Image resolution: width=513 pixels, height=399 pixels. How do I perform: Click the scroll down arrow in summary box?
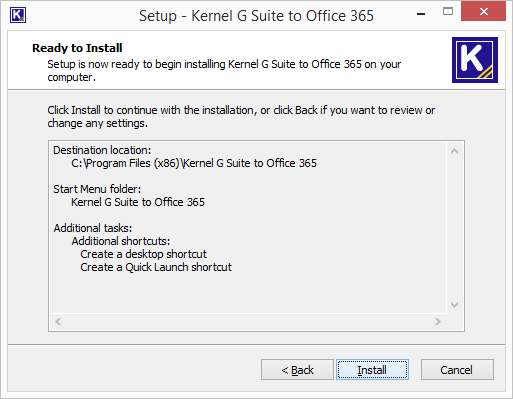(454, 305)
